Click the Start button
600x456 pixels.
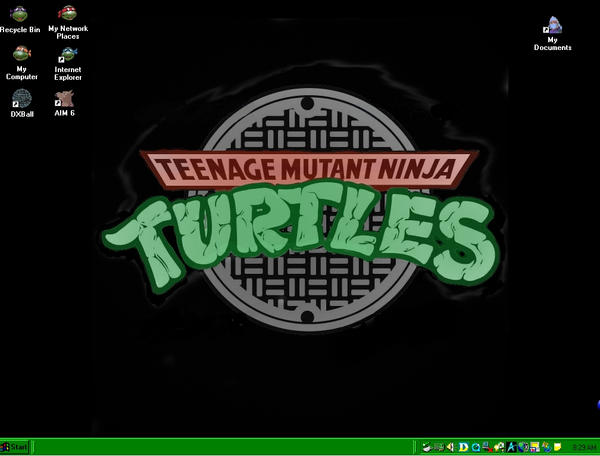pos(15,447)
